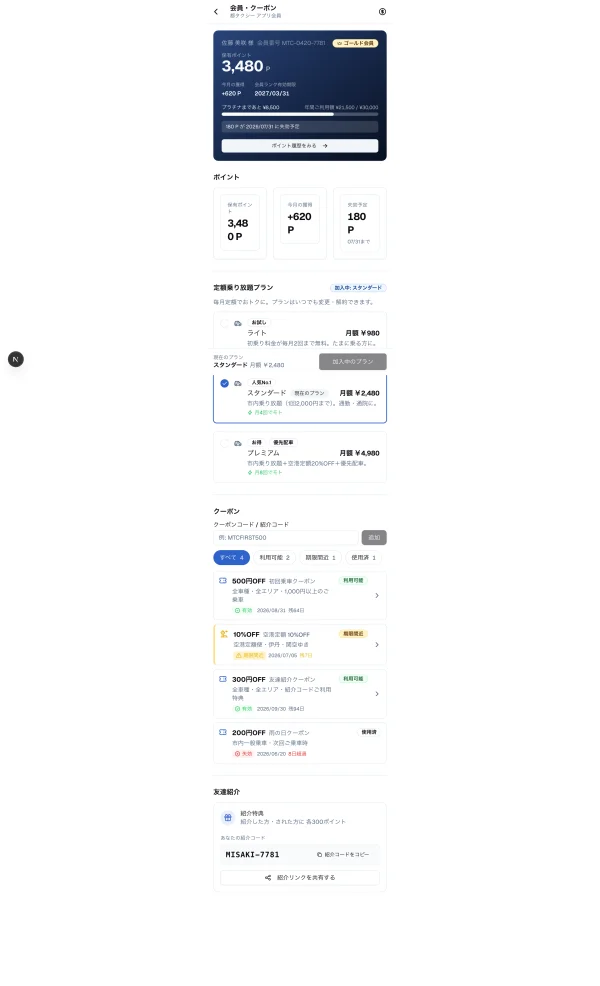Screen dimensions: 600x986
Task: Click the 現在のプラン tag beside スタンダード
Action: pyautogui.click(x=309, y=393)
